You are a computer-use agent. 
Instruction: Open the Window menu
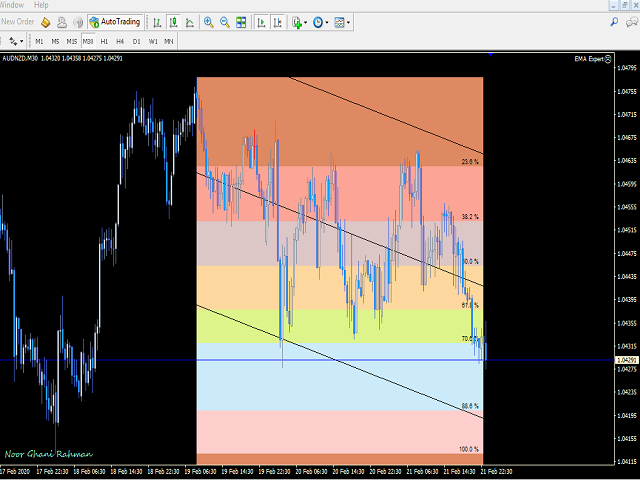12,5
